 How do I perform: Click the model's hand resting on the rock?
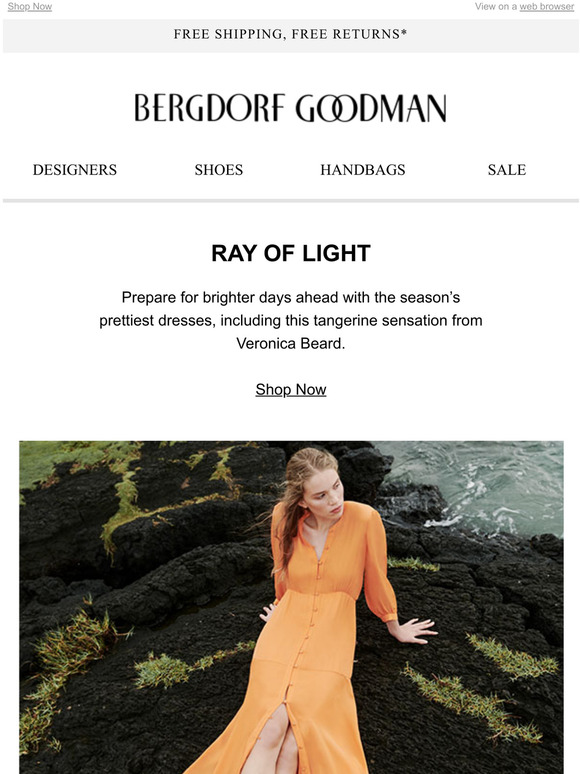click(x=416, y=630)
